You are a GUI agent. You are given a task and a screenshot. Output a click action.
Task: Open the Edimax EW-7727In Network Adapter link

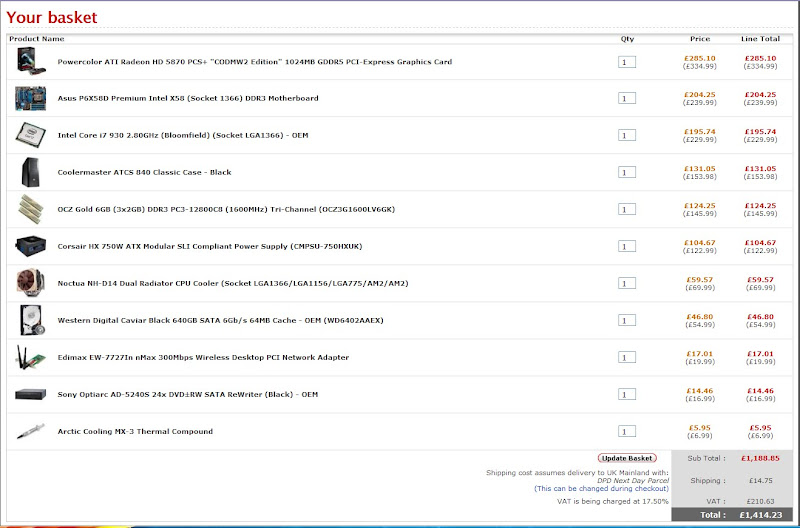pos(203,357)
